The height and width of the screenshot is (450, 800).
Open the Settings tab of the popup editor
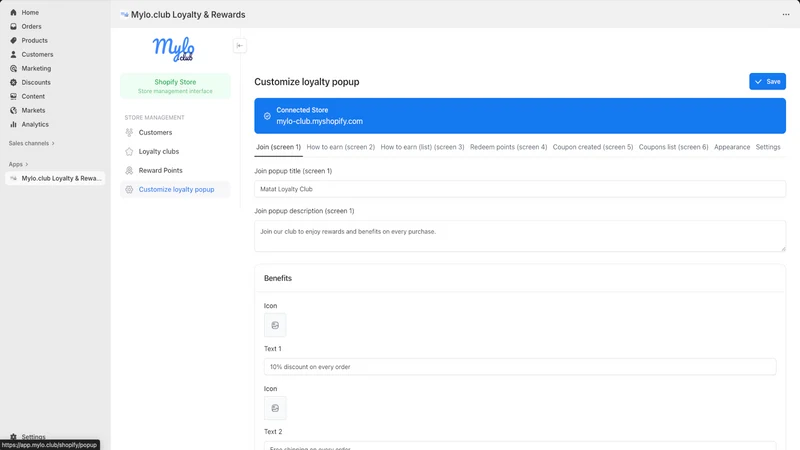tap(768, 147)
